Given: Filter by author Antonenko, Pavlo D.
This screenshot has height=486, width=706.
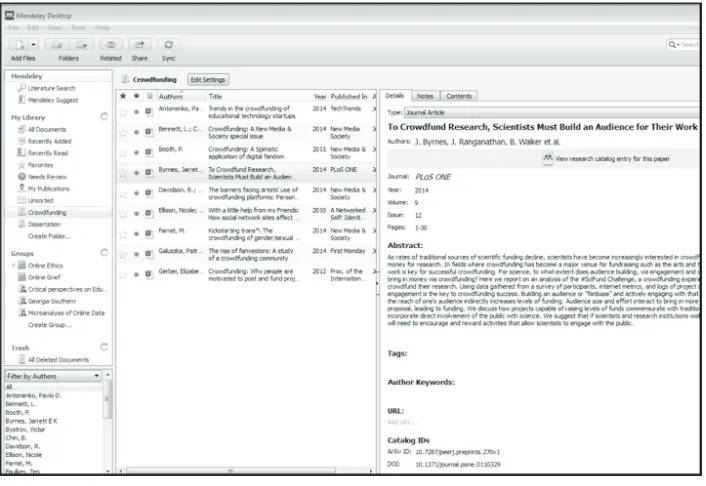Looking at the screenshot, I should click(x=33, y=396).
